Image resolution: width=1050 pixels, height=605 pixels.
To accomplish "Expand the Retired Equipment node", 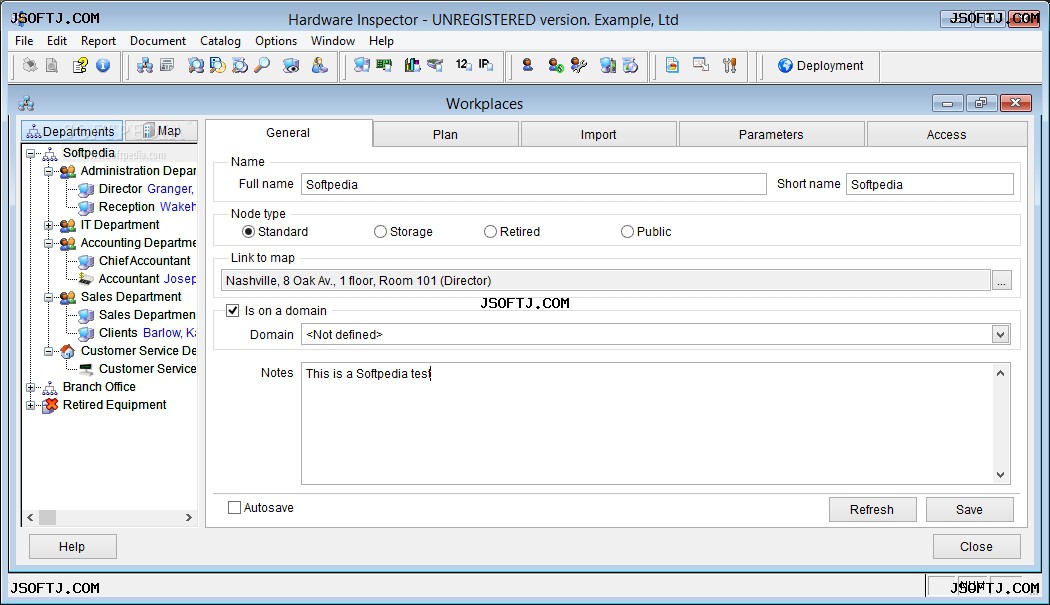I will [x=30, y=405].
